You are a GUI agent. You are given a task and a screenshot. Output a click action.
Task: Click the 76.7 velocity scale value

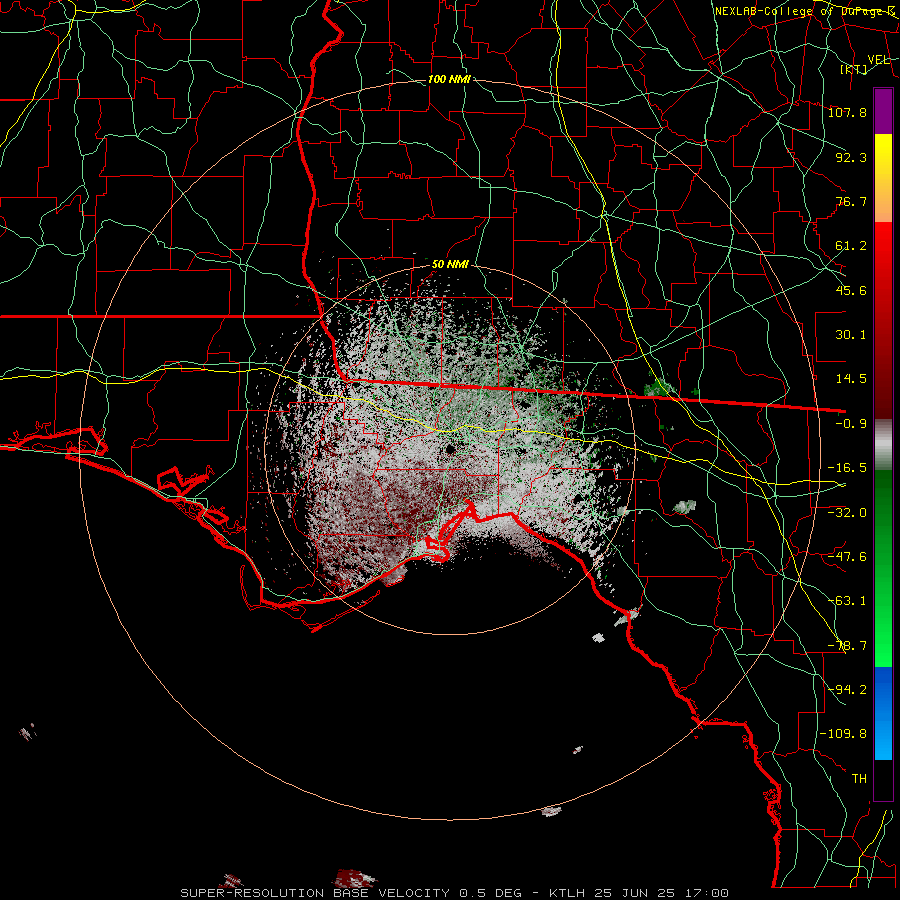pyautogui.click(x=851, y=201)
